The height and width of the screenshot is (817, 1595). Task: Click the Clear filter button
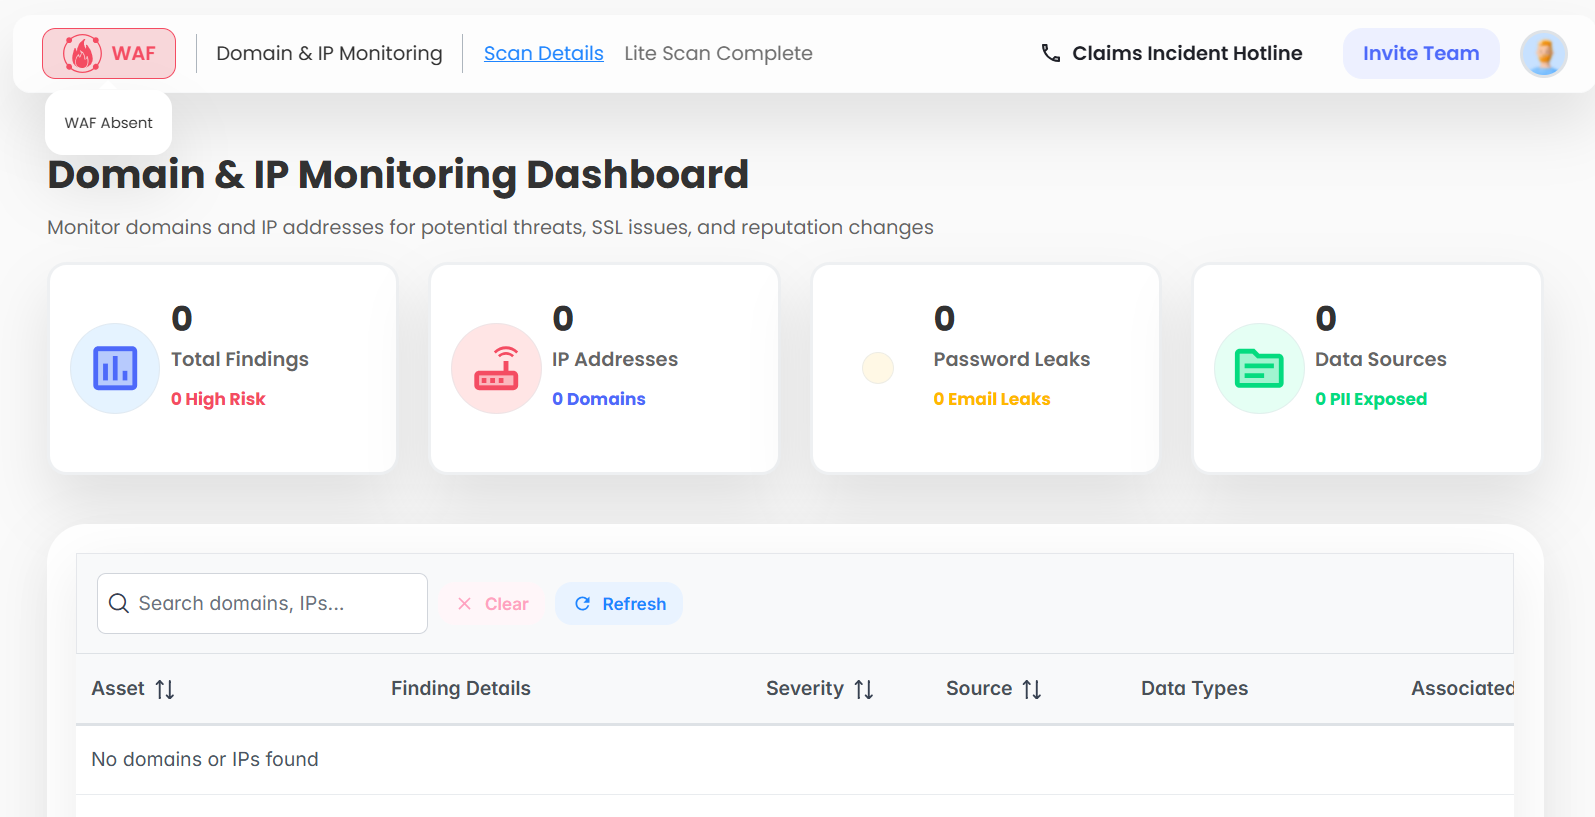(493, 604)
